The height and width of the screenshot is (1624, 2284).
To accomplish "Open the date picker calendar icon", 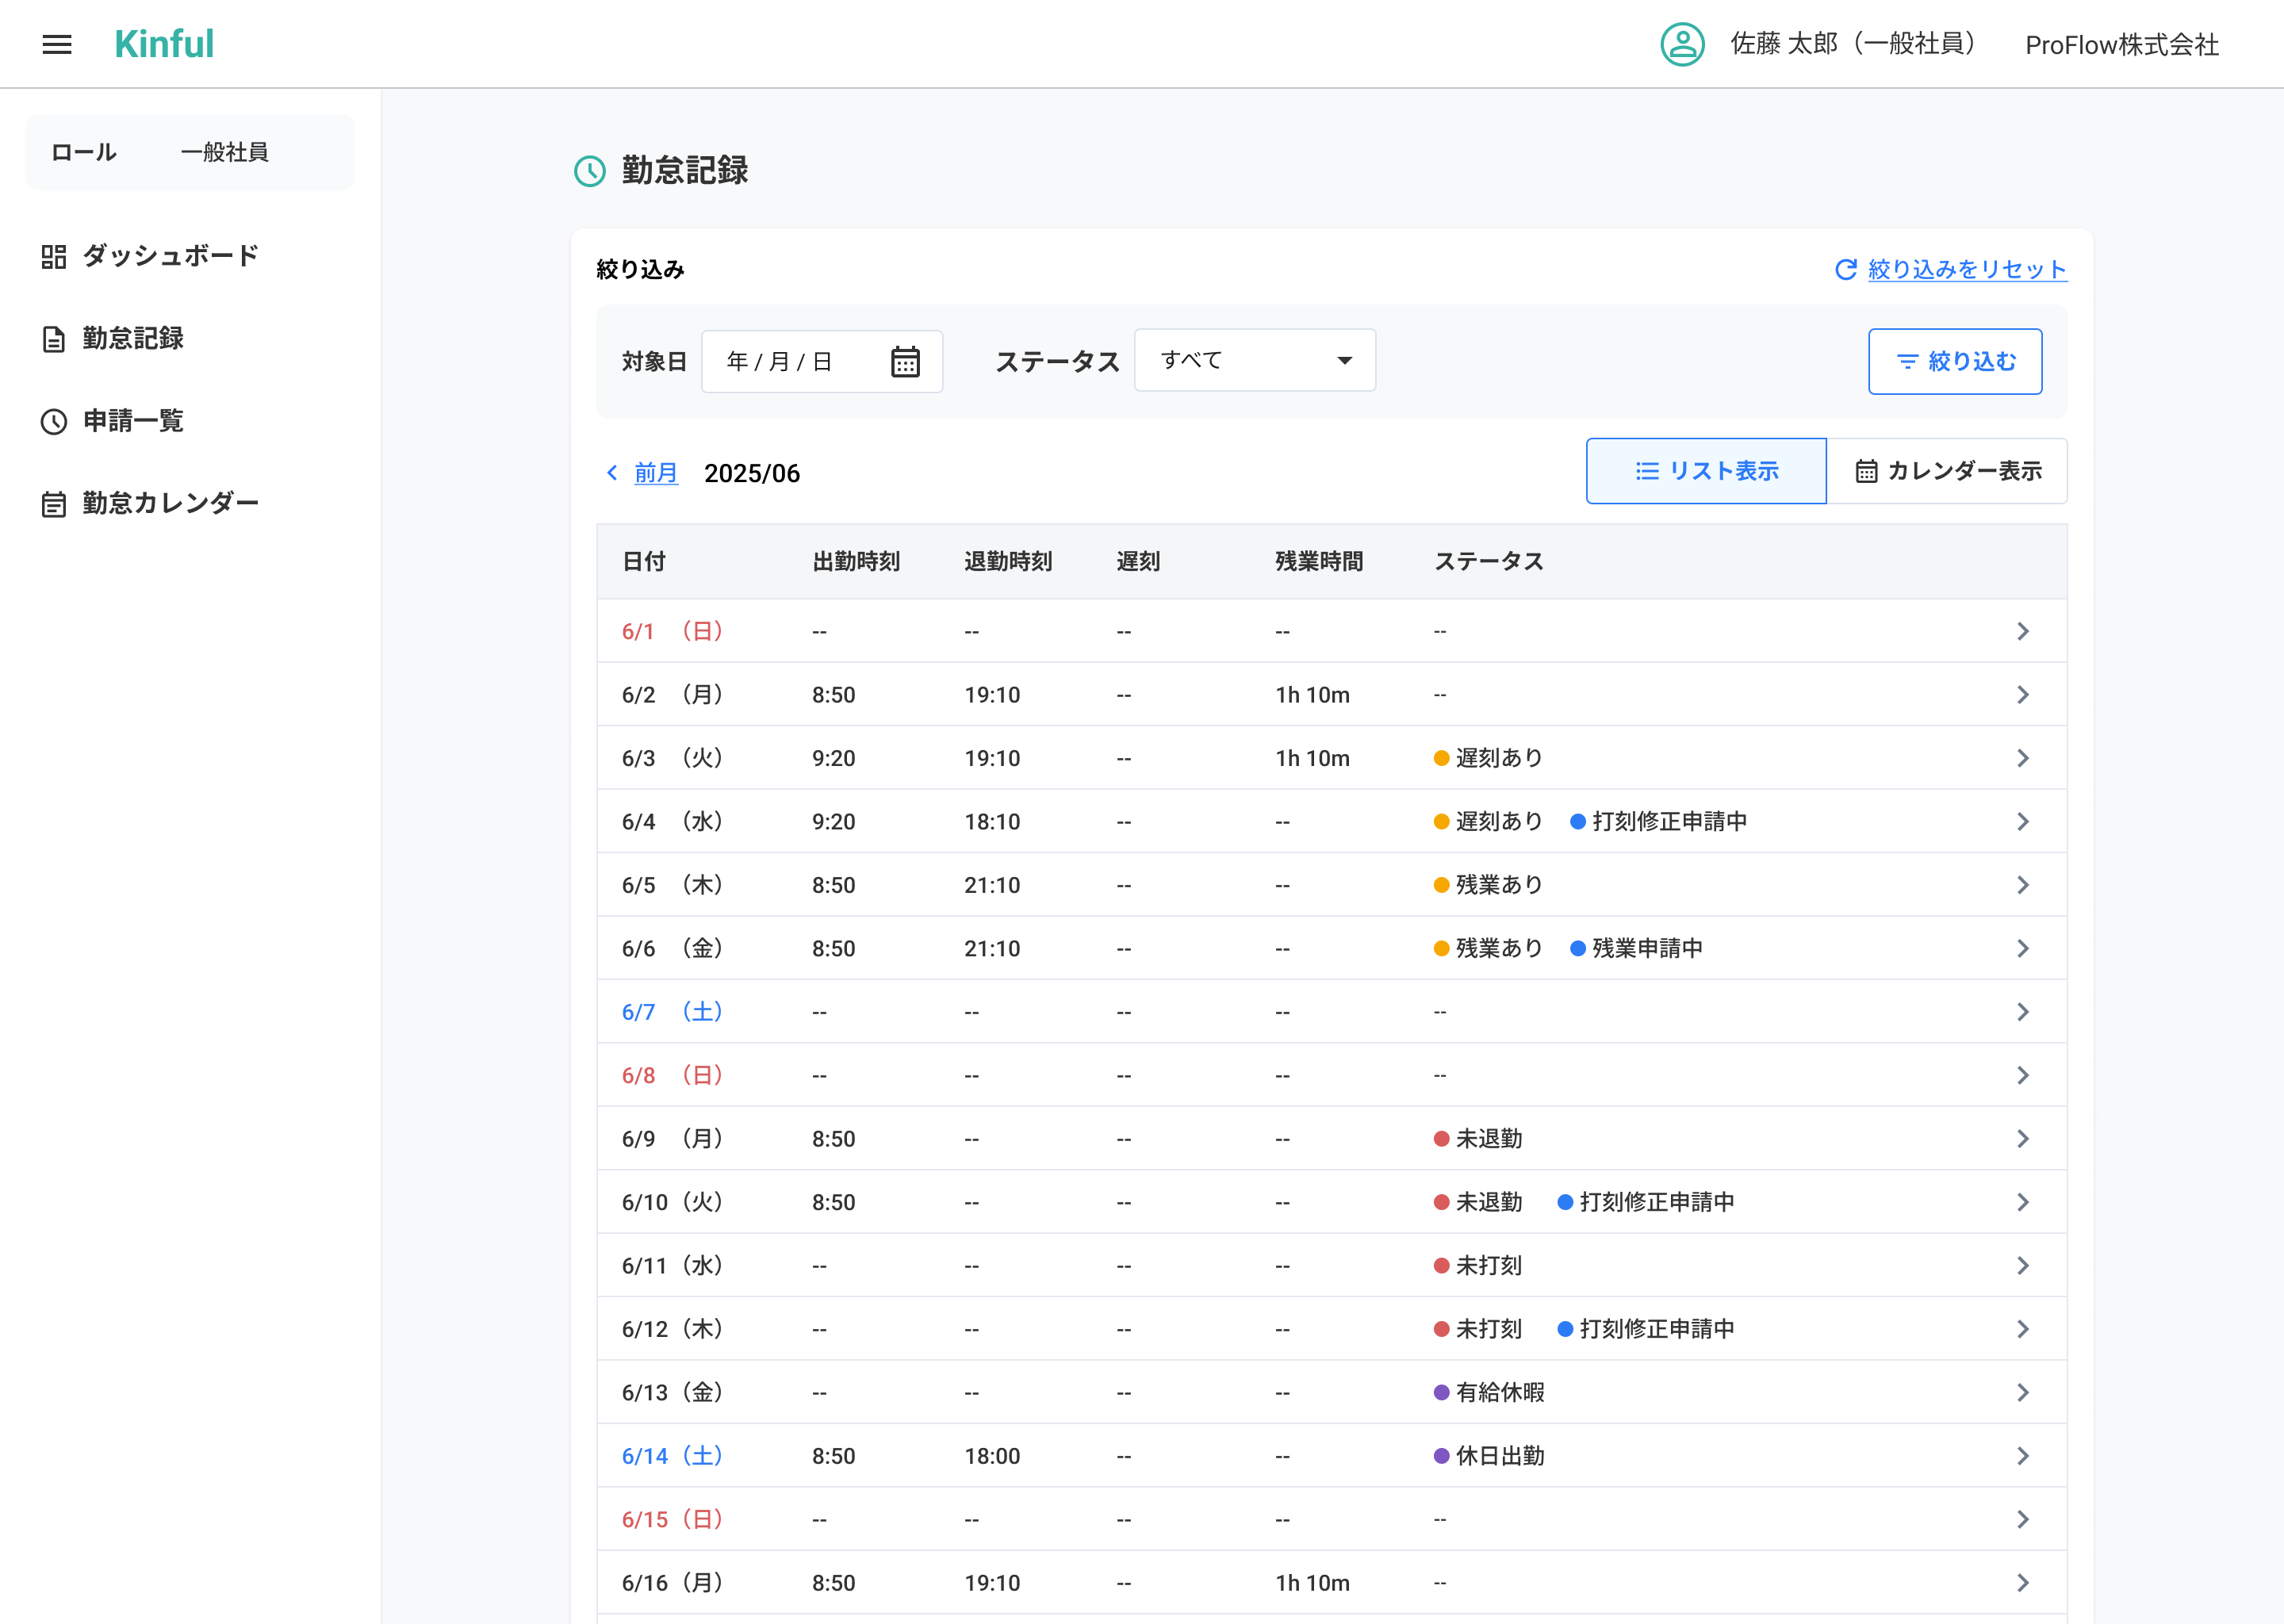I will [x=905, y=361].
